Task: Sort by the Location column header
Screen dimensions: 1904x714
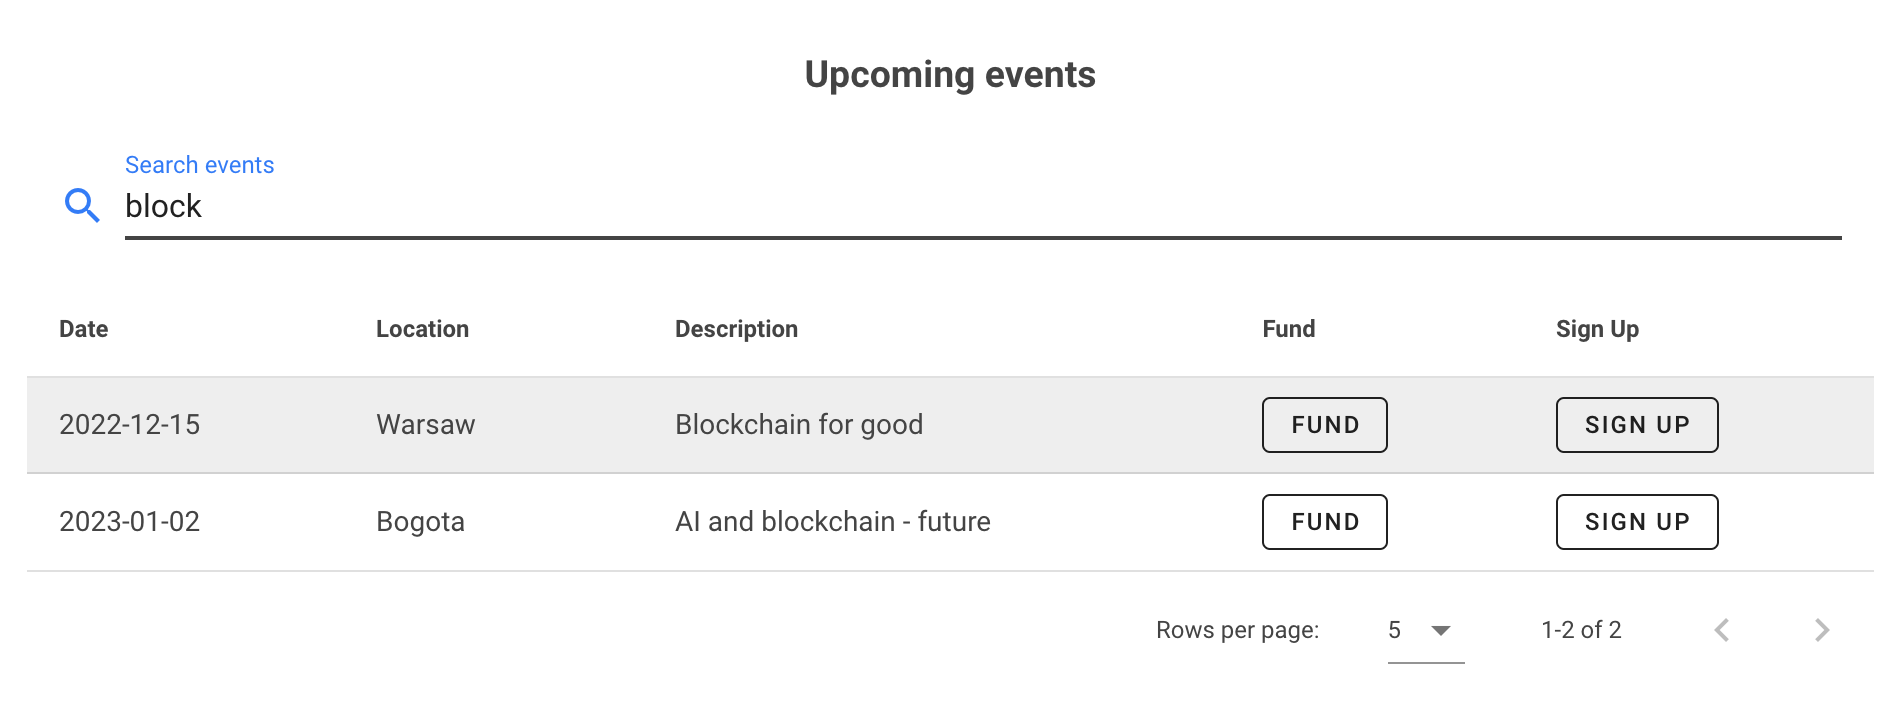Action: 422,328
